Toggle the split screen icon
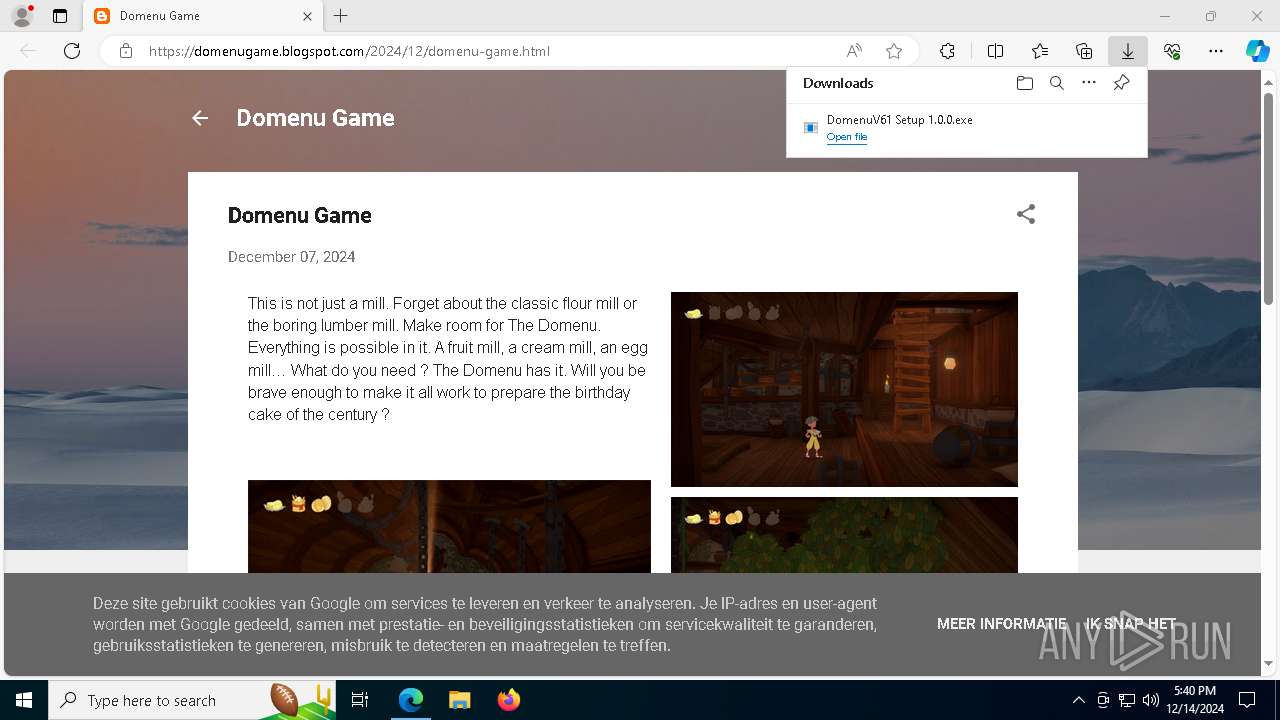The height and width of the screenshot is (720, 1280). (x=995, y=51)
